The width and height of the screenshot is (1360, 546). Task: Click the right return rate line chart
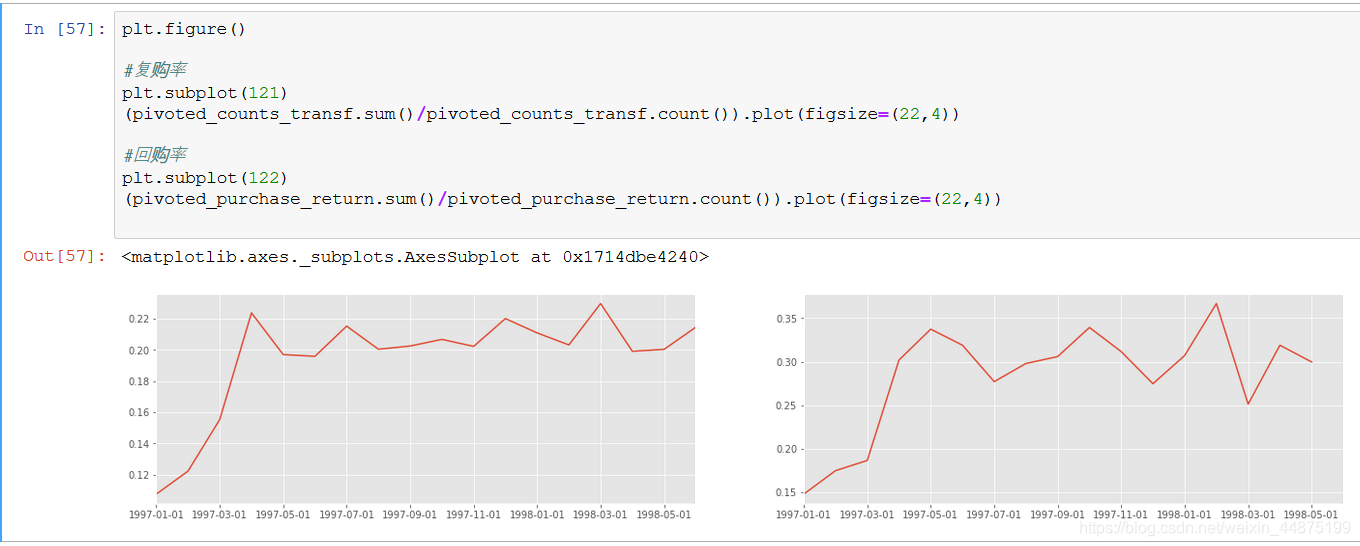[x=1073, y=399]
